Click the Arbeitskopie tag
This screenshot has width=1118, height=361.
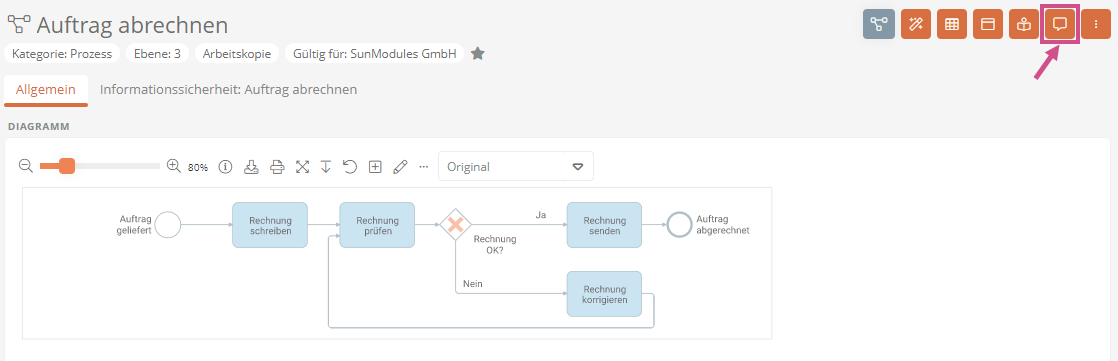point(237,54)
